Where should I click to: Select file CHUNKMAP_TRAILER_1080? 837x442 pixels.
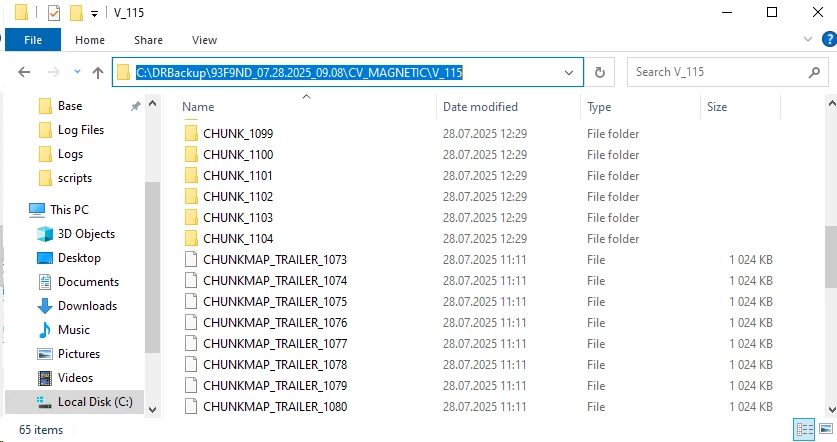275,407
